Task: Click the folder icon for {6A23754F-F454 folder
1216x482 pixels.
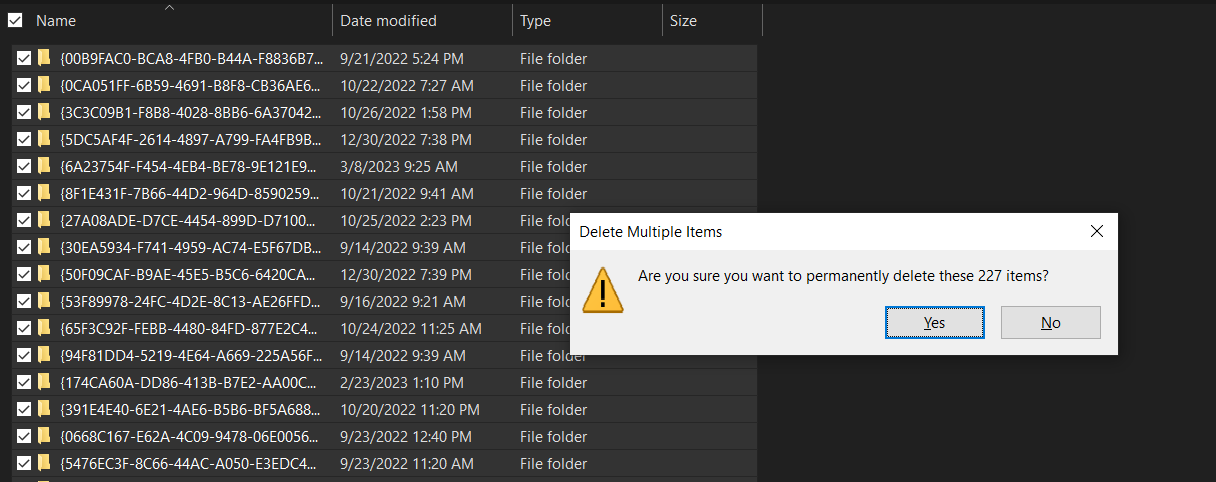Action: 44,166
